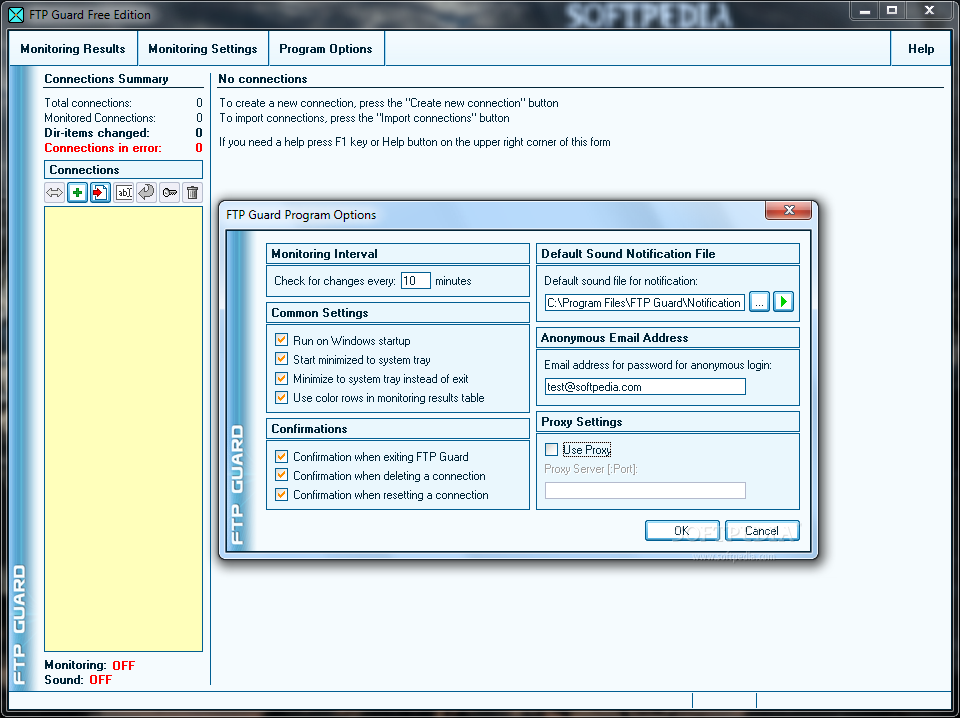
Task: Open the Program Options tab
Action: (x=326, y=49)
